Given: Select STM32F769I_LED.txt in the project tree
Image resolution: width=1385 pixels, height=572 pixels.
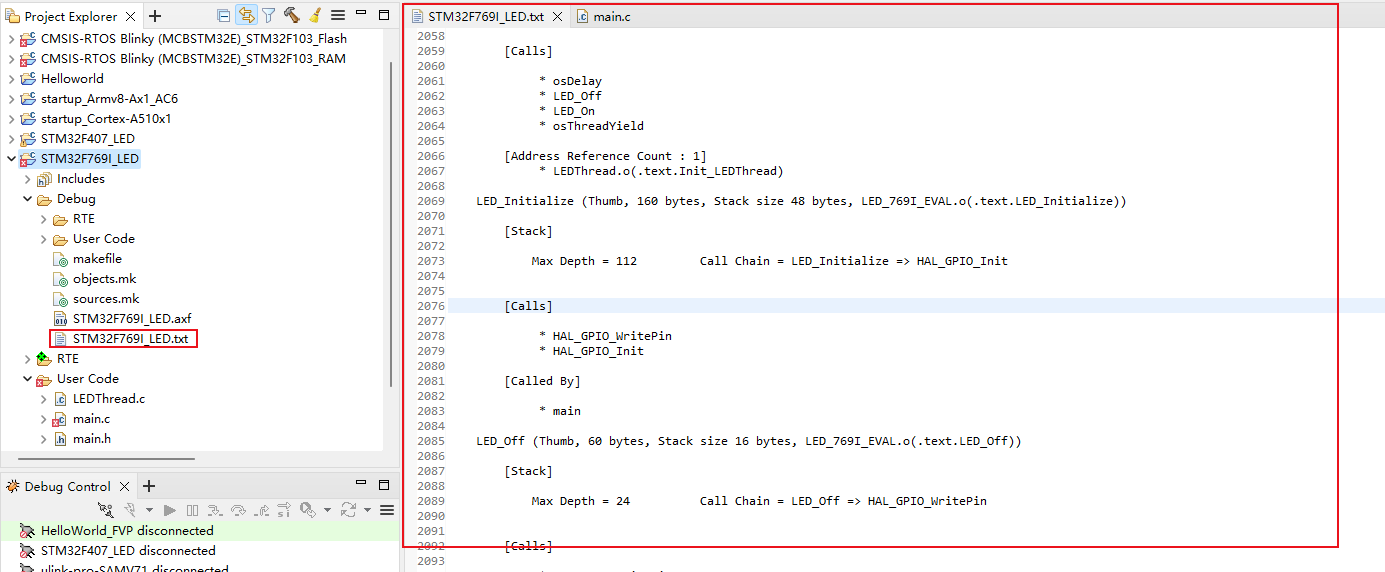Looking at the screenshot, I should 130,339.
